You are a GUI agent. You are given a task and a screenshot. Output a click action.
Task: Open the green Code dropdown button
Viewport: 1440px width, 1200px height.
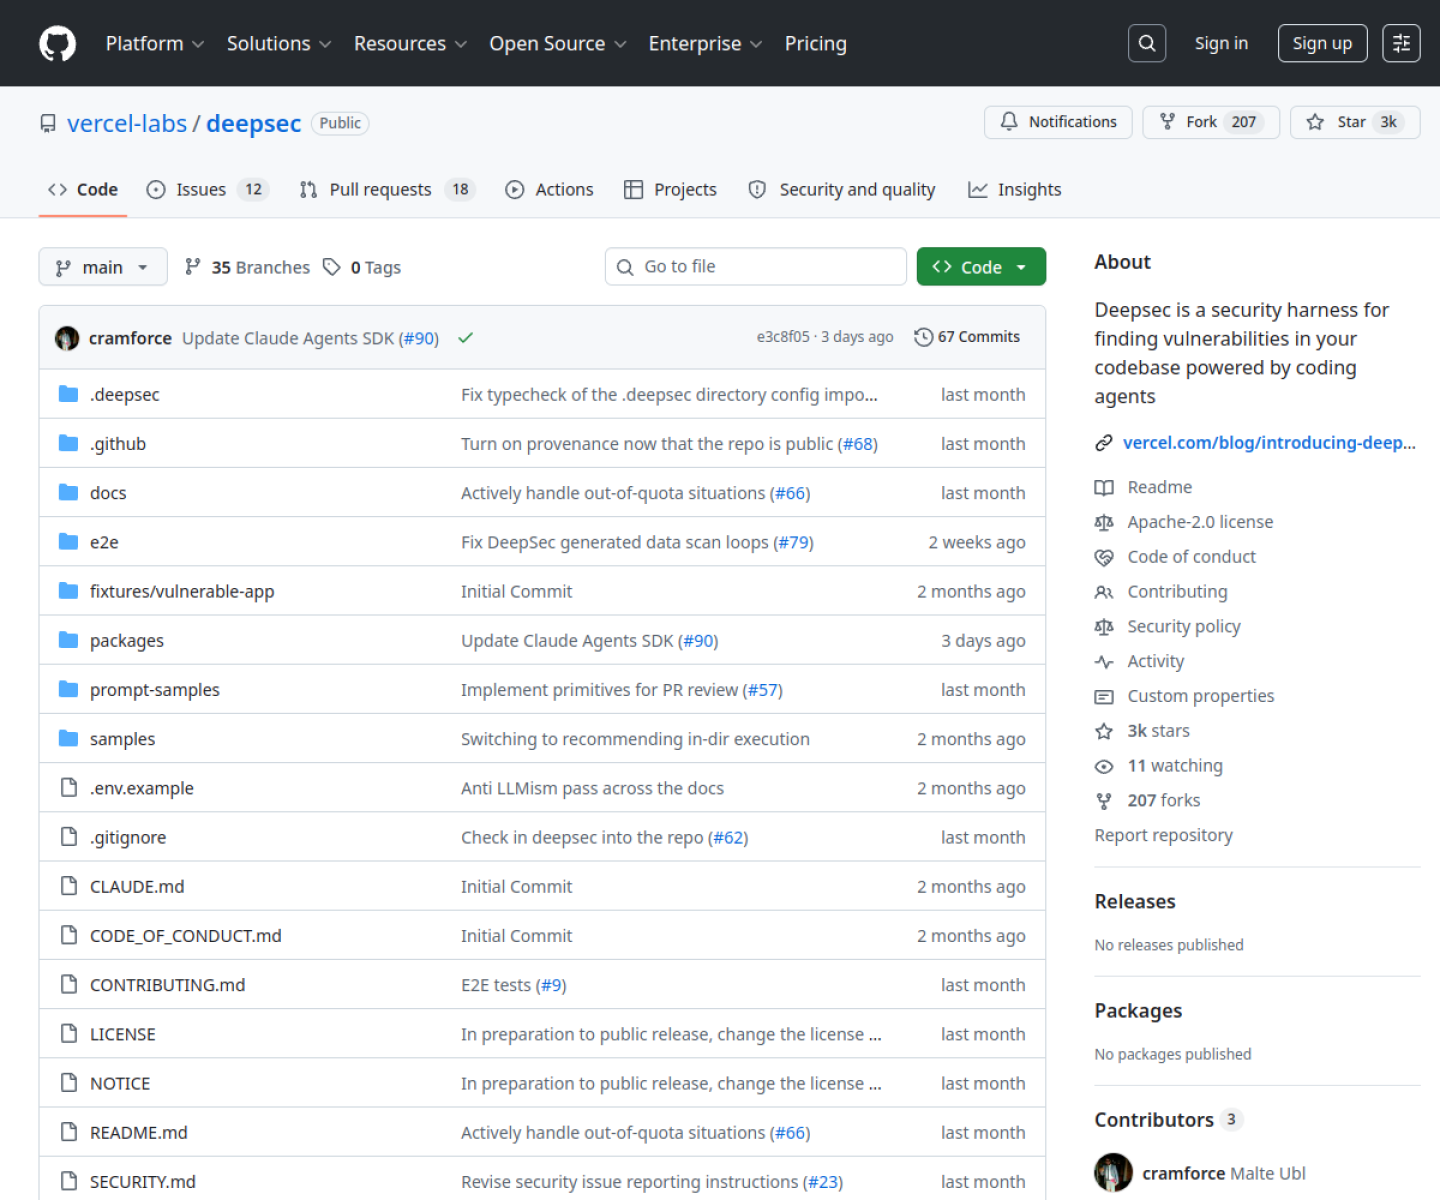981,267
